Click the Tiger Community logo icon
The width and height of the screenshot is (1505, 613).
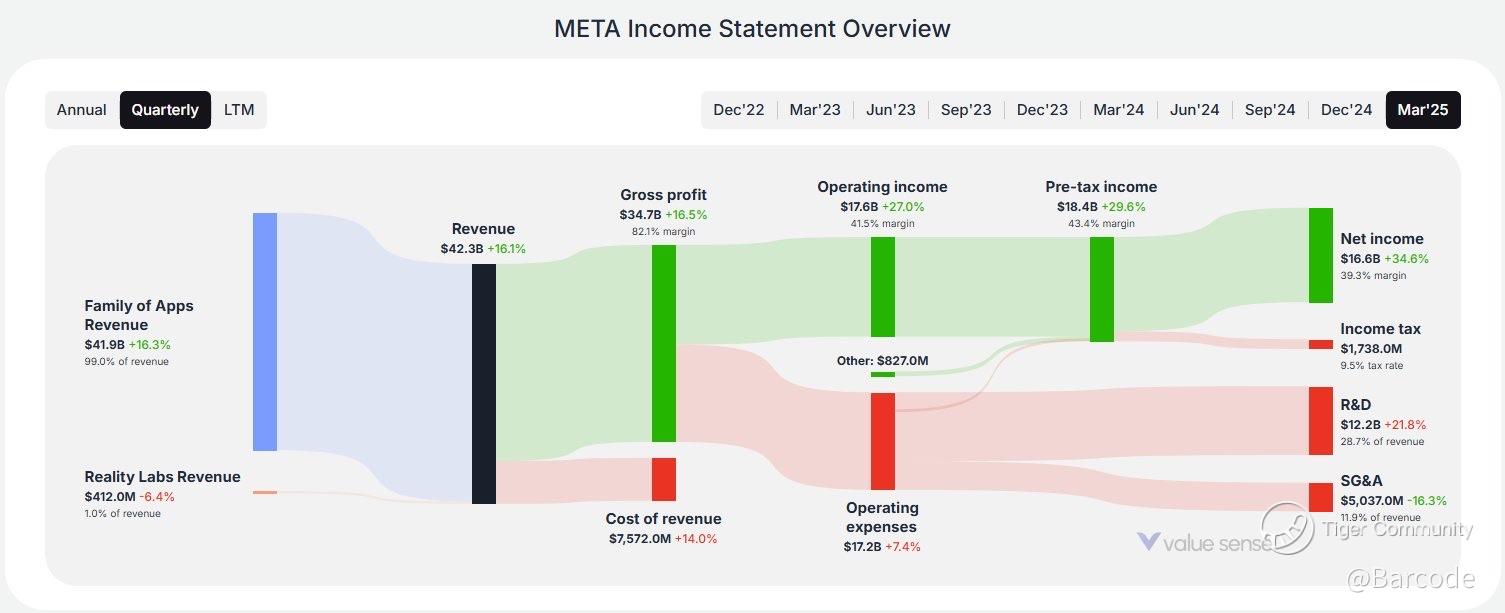click(x=1287, y=528)
